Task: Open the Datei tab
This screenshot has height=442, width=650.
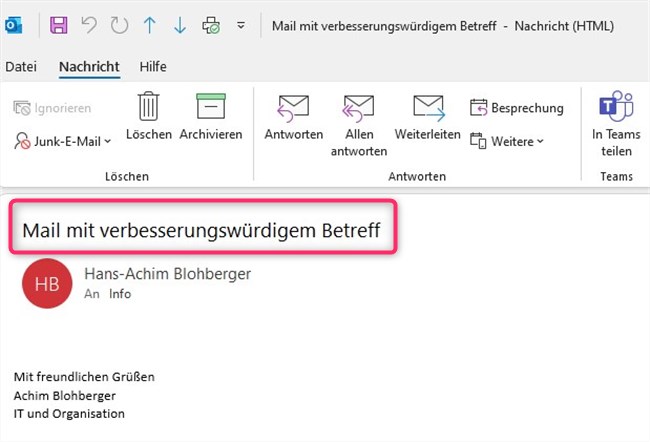Action: (x=21, y=66)
